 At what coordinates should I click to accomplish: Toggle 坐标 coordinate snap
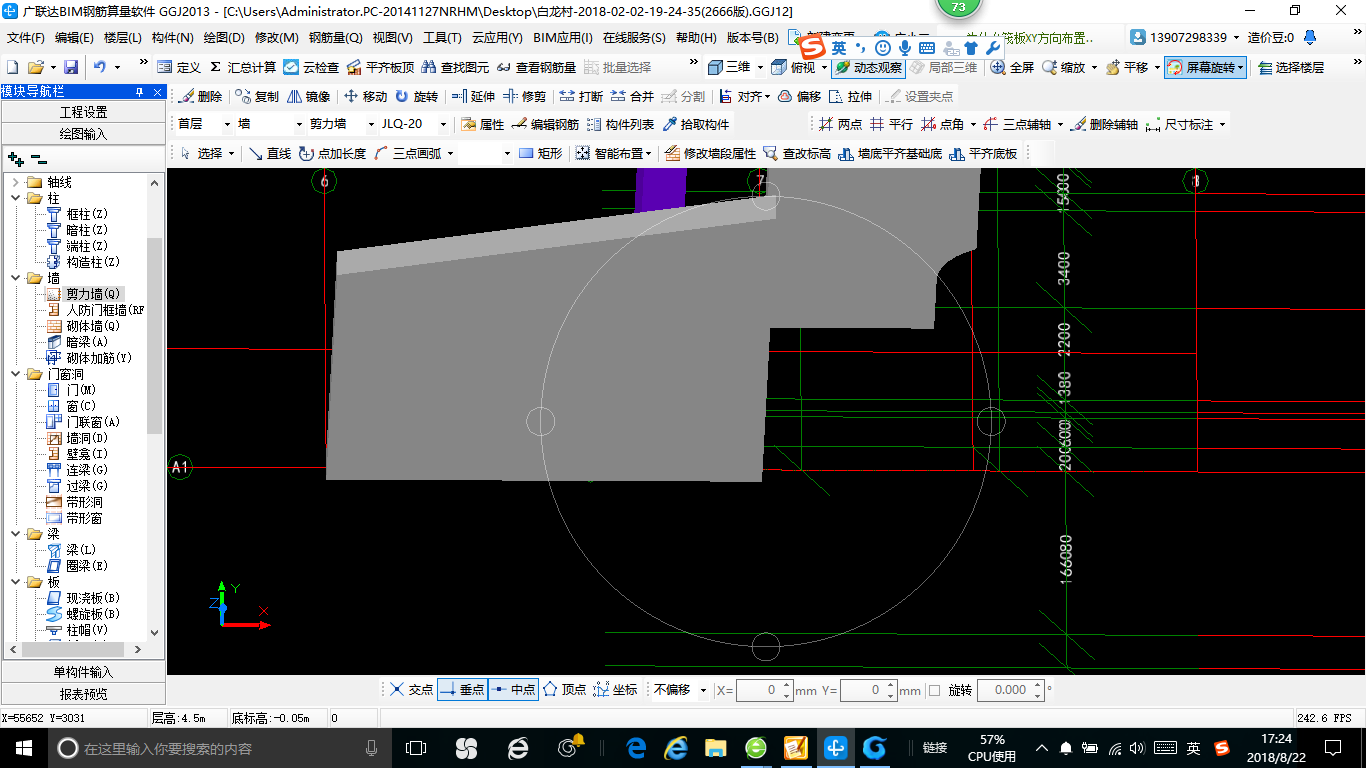615,690
